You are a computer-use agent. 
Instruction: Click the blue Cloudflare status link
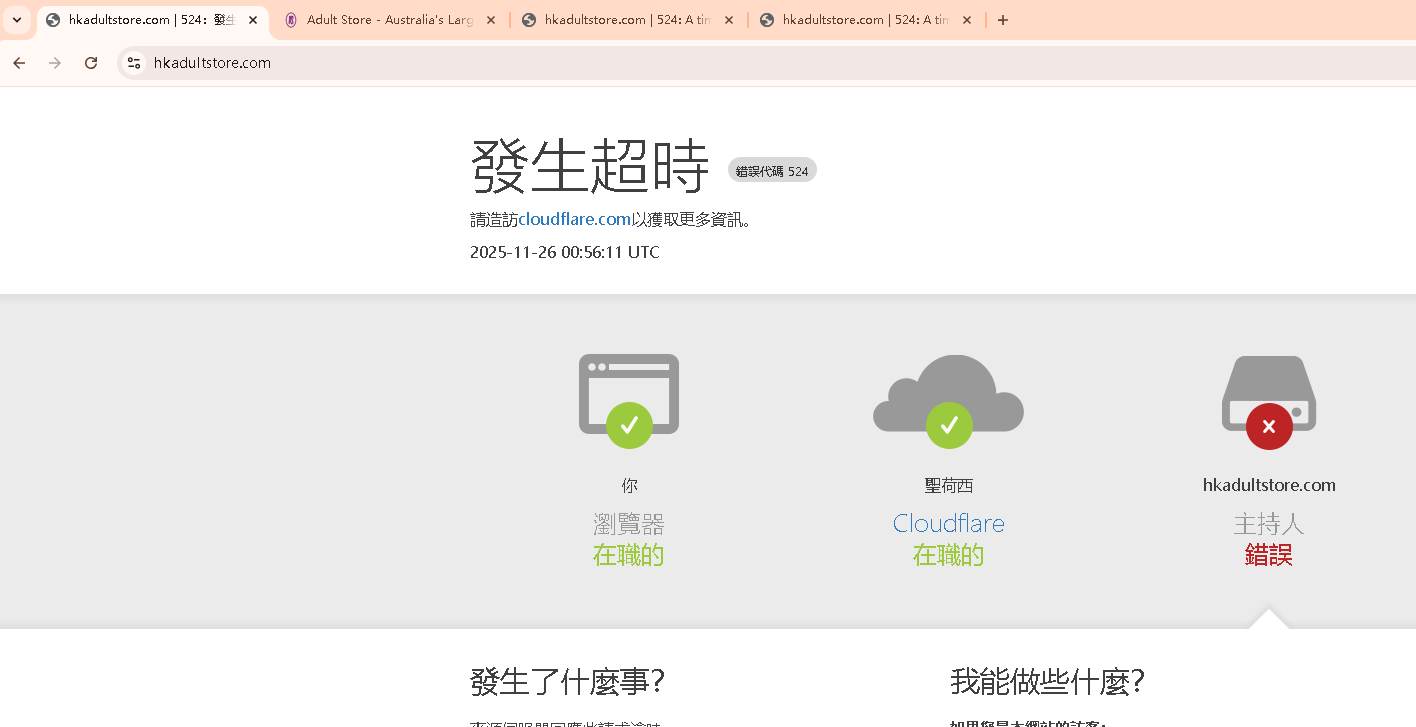tap(948, 523)
